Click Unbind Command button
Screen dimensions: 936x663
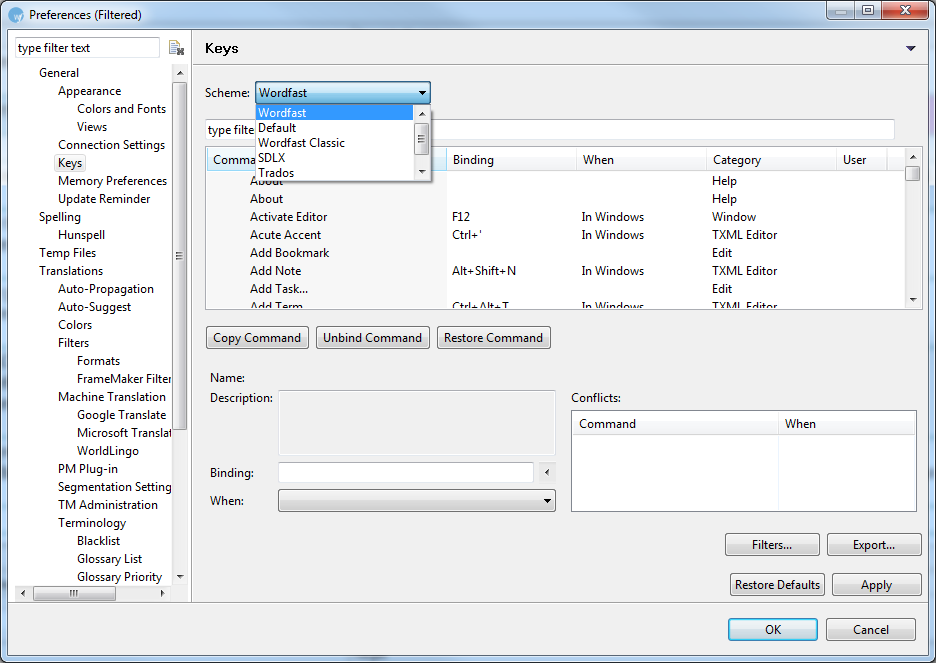[372, 338]
